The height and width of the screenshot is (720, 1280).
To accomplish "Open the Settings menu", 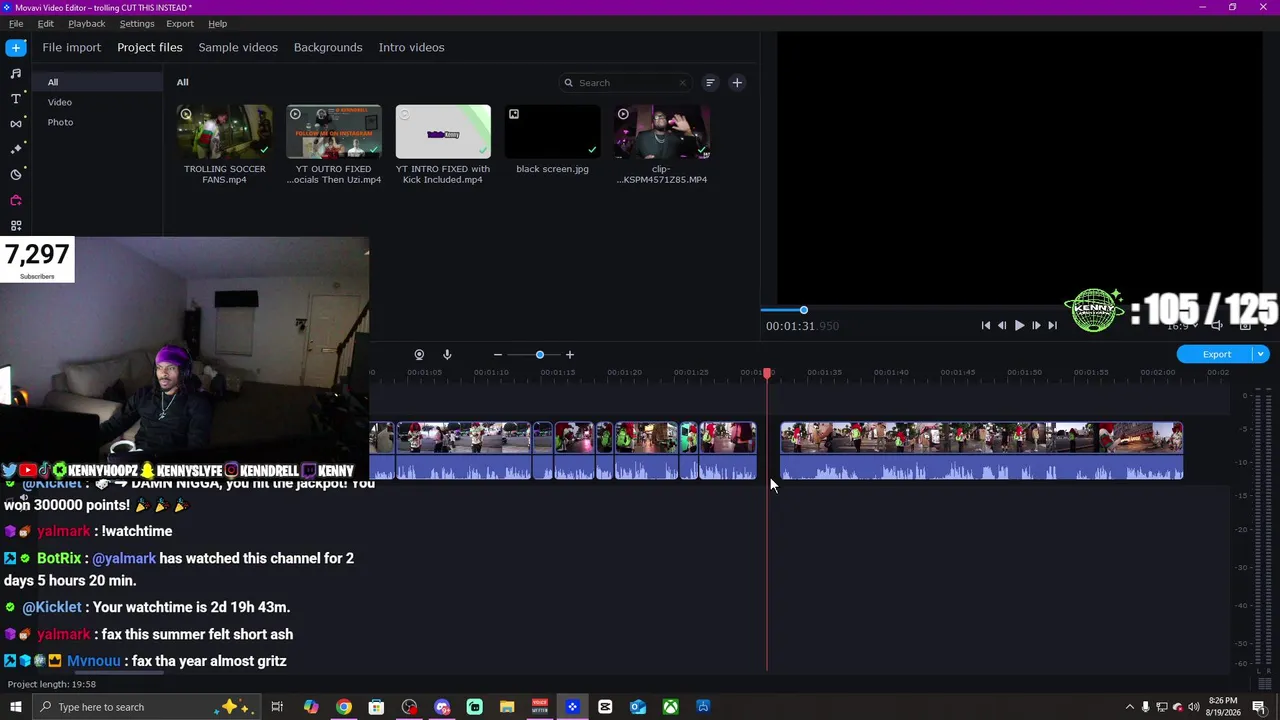I will pyautogui.click(x=137, y=23).
